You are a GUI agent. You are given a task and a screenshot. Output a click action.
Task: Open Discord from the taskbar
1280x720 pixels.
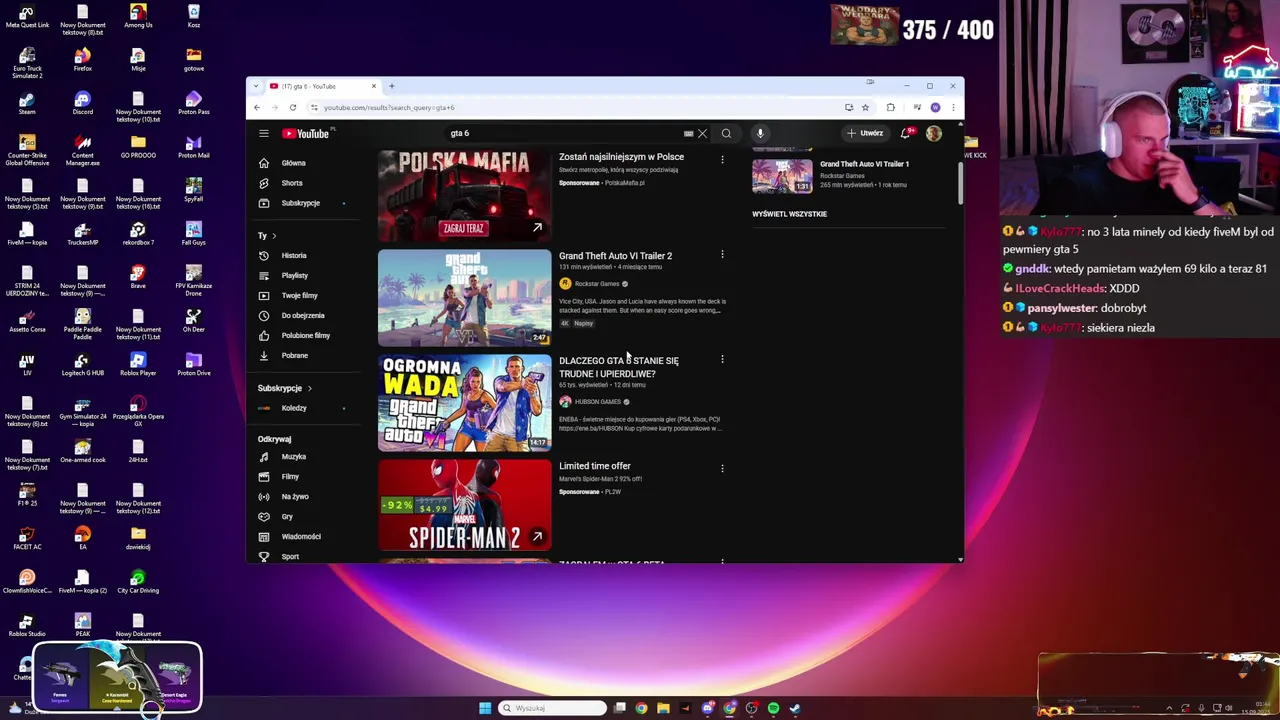pyautogui.click(x=707, y=708)
